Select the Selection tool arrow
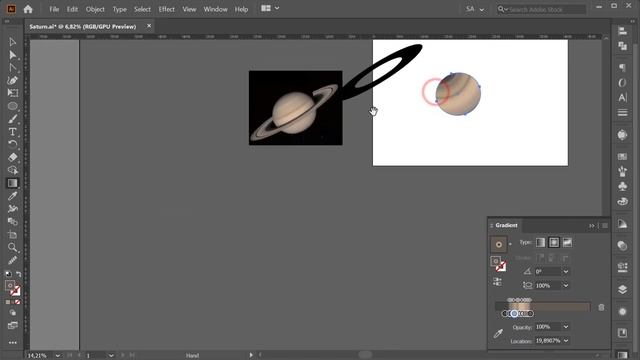The height and width of the screenshot is (360, 640). coord(12,42)
